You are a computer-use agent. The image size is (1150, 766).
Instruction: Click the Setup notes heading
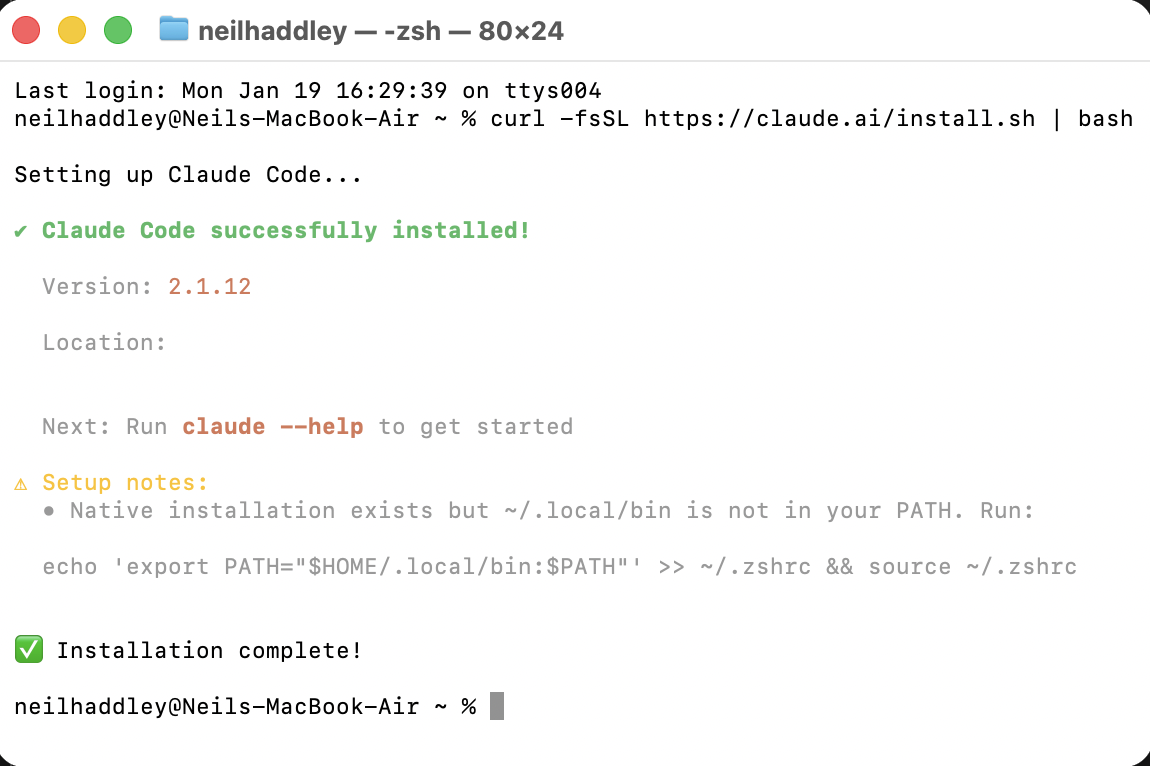(125, 482)
